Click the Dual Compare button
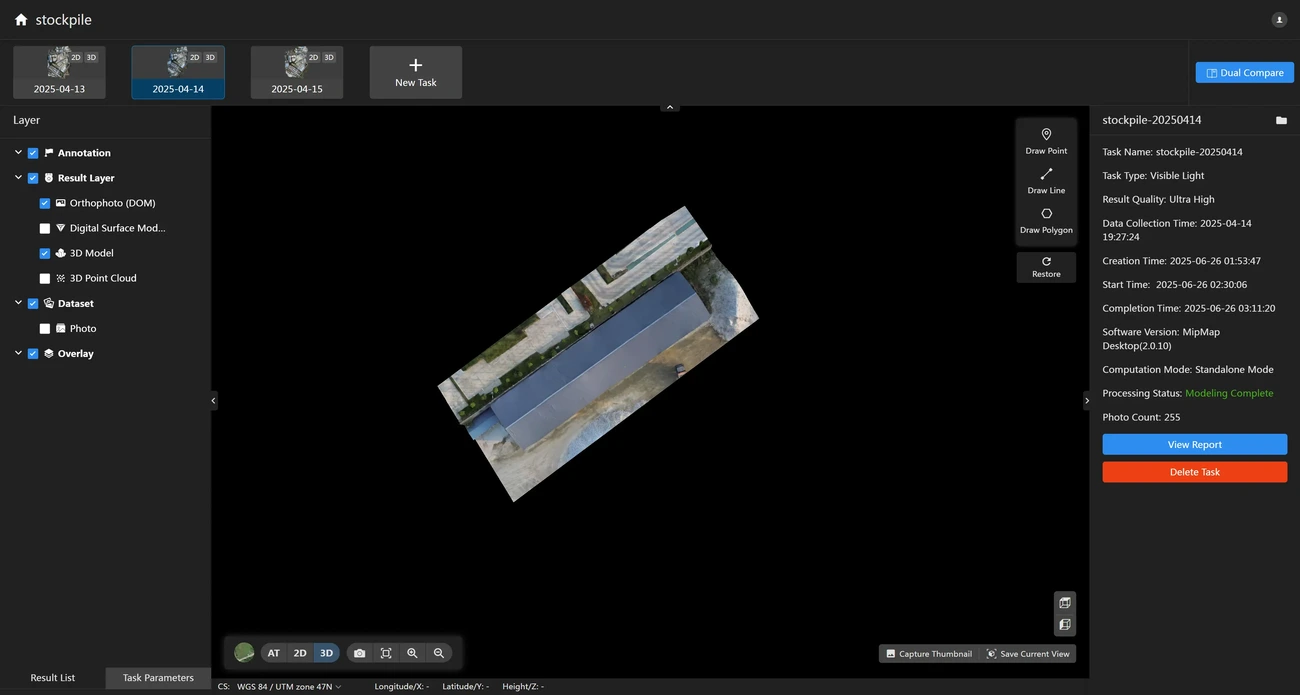 1244,73
